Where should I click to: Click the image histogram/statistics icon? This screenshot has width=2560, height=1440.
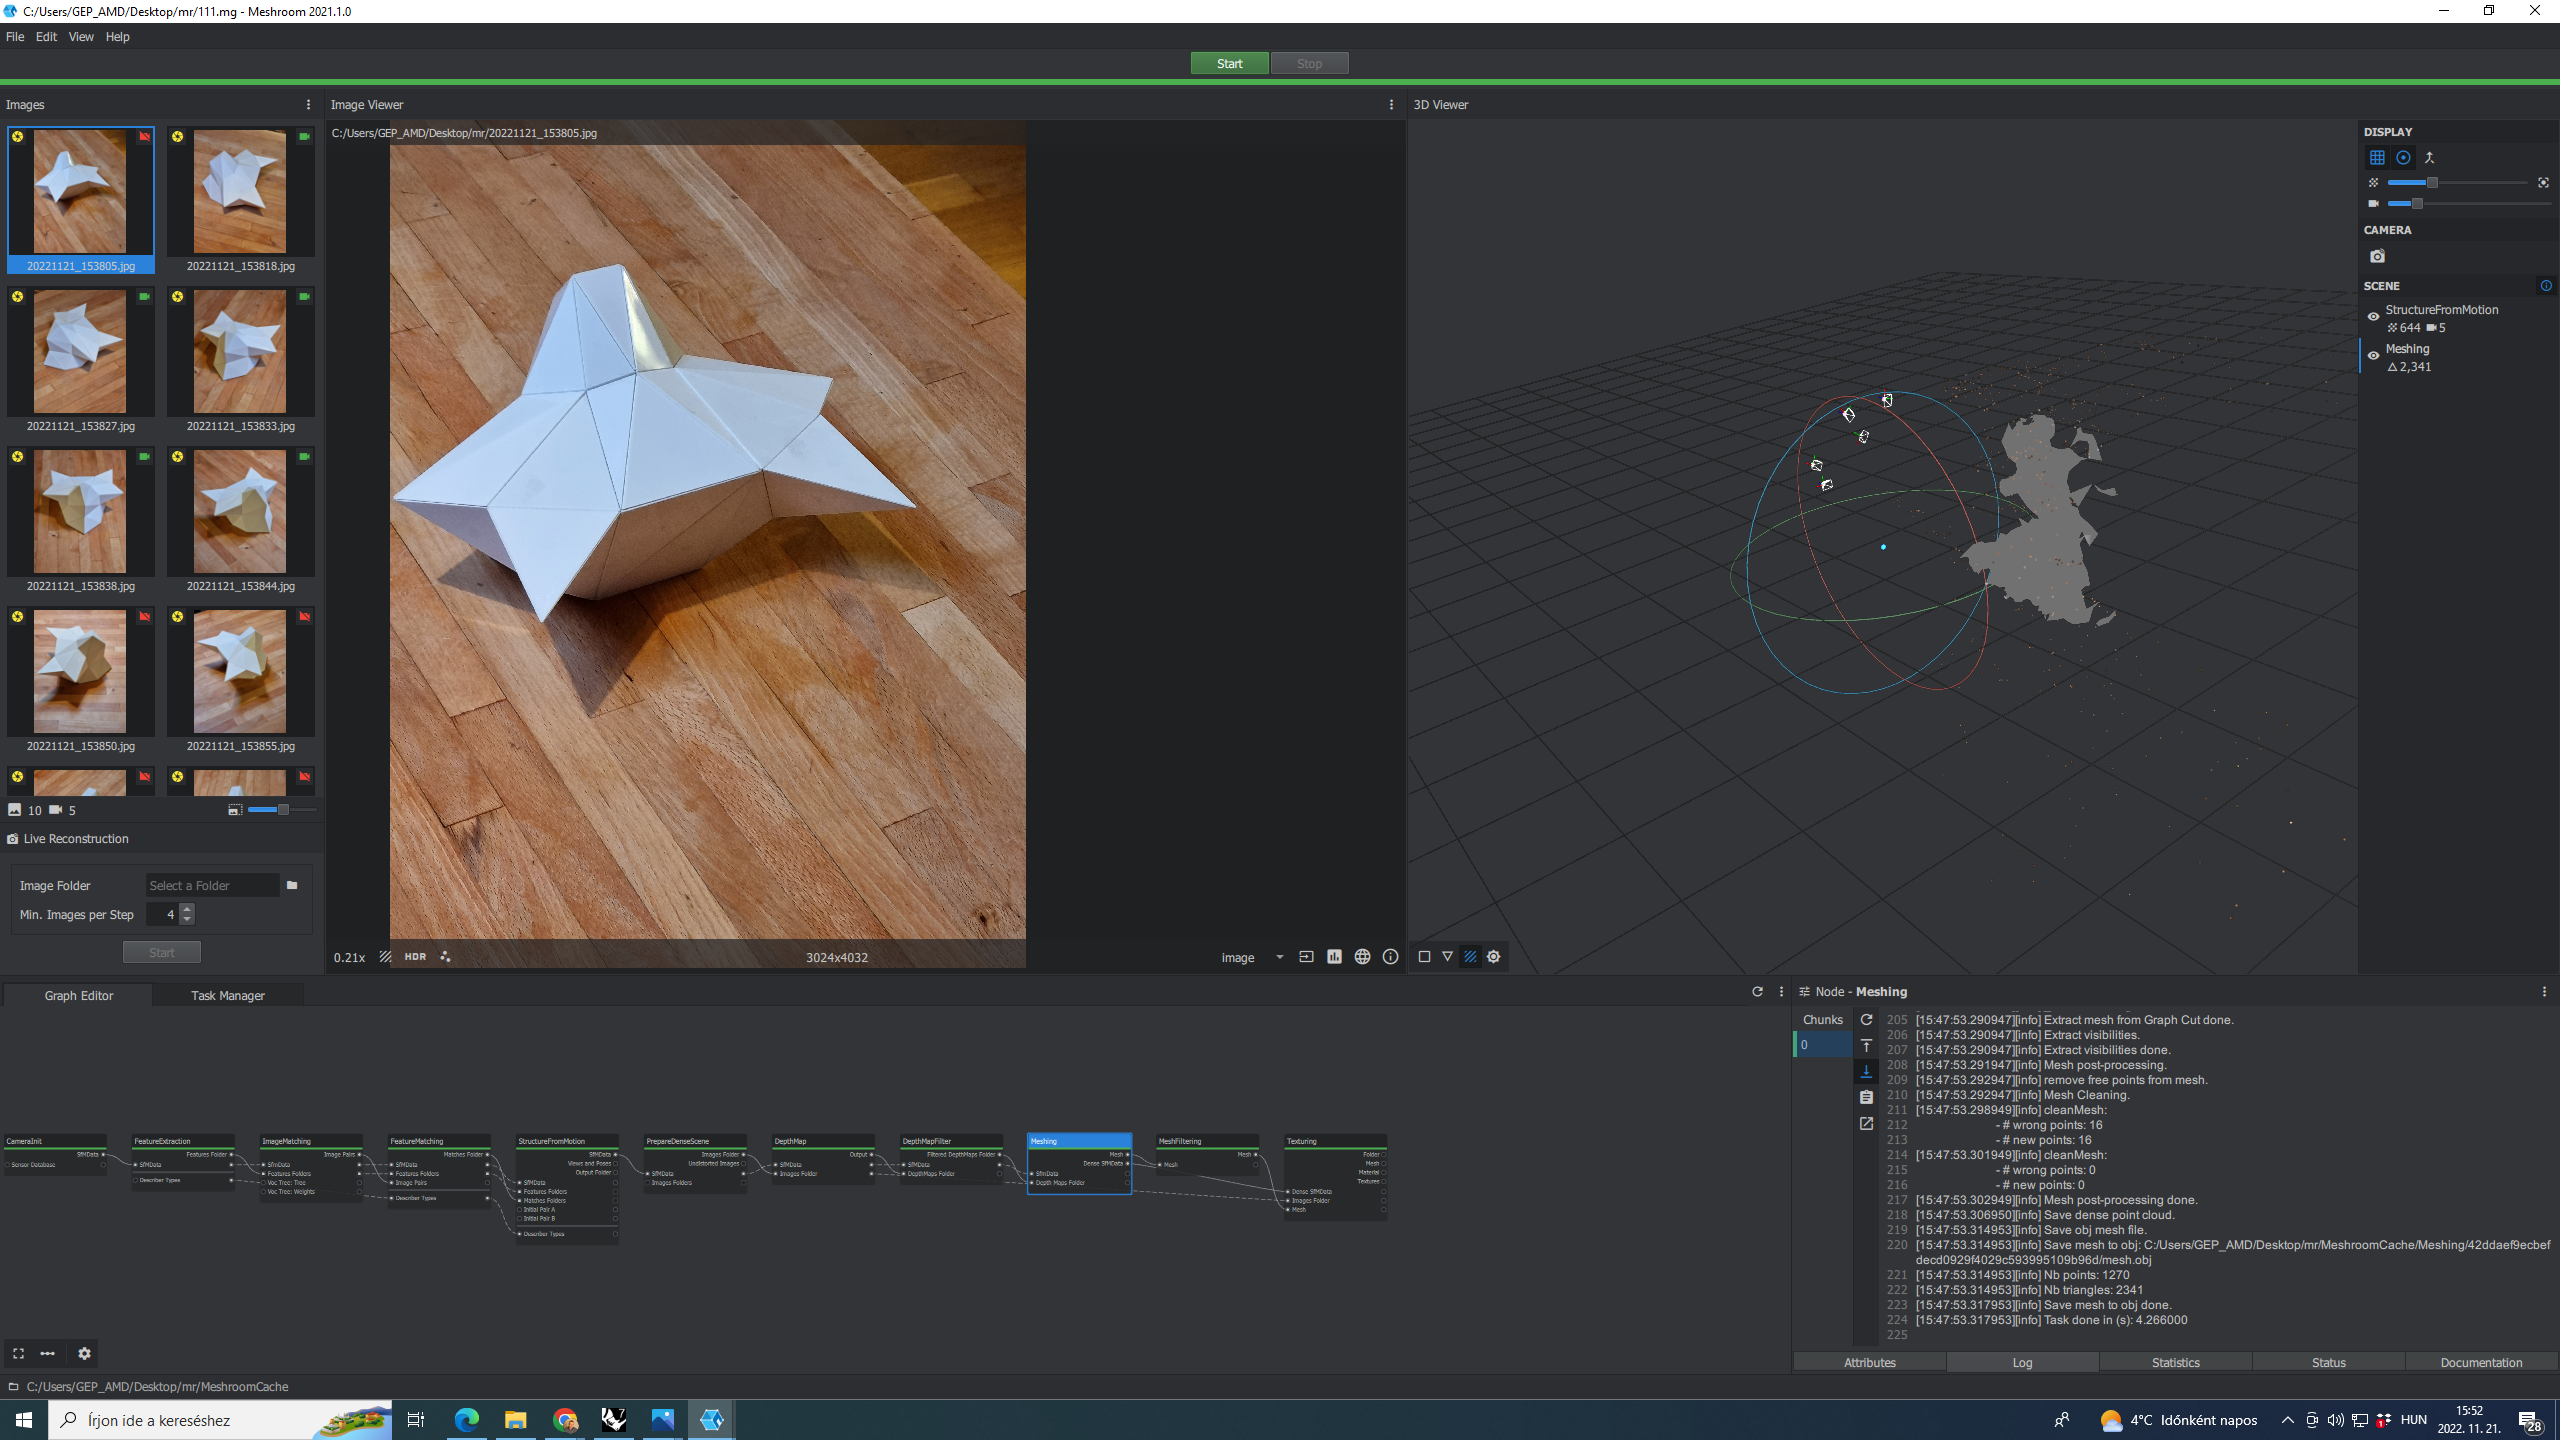click(x=1334, y=957)
